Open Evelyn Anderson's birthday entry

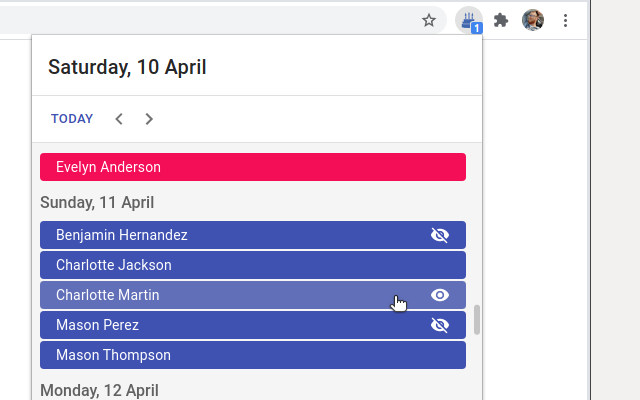(x=253, y=167)
